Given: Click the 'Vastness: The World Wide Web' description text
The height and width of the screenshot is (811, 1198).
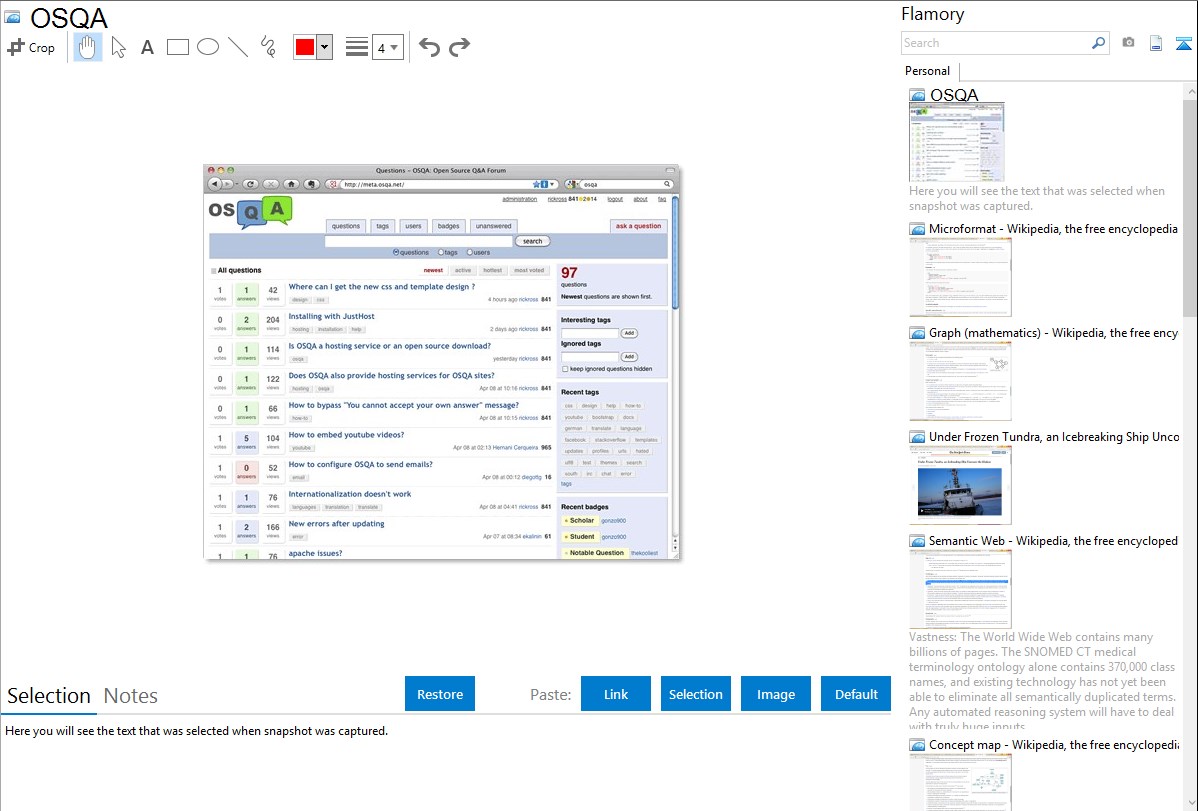Looking at the screenshot, I should pyautogui.click(x=1043, y=681).
